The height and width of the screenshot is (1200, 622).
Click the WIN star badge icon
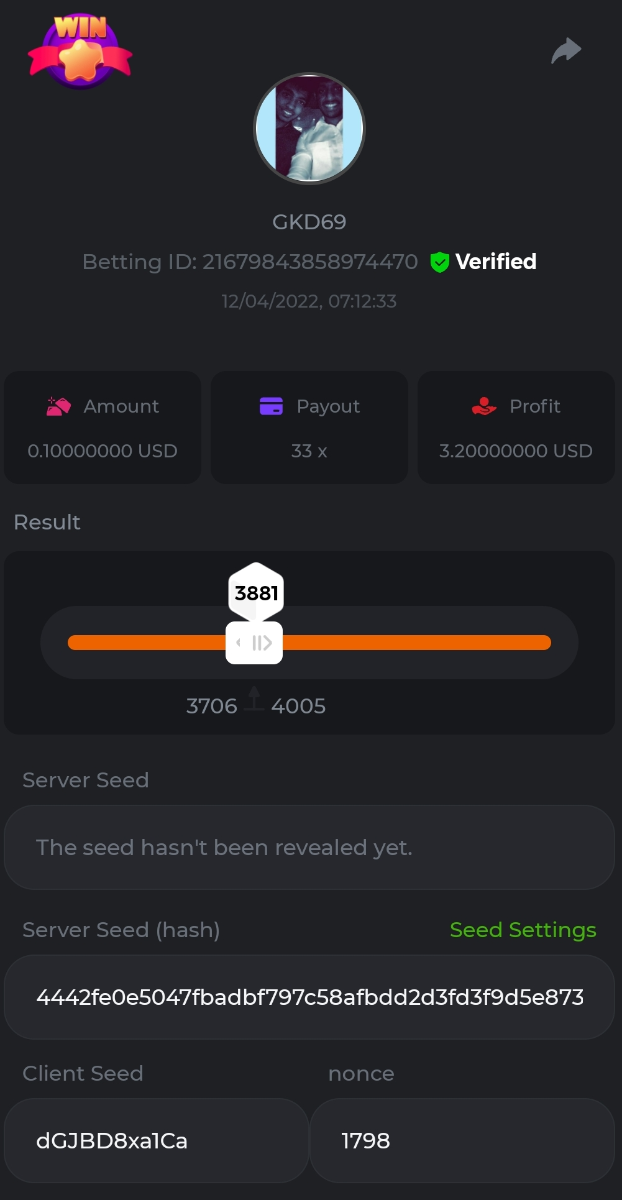tap(79, 50)
